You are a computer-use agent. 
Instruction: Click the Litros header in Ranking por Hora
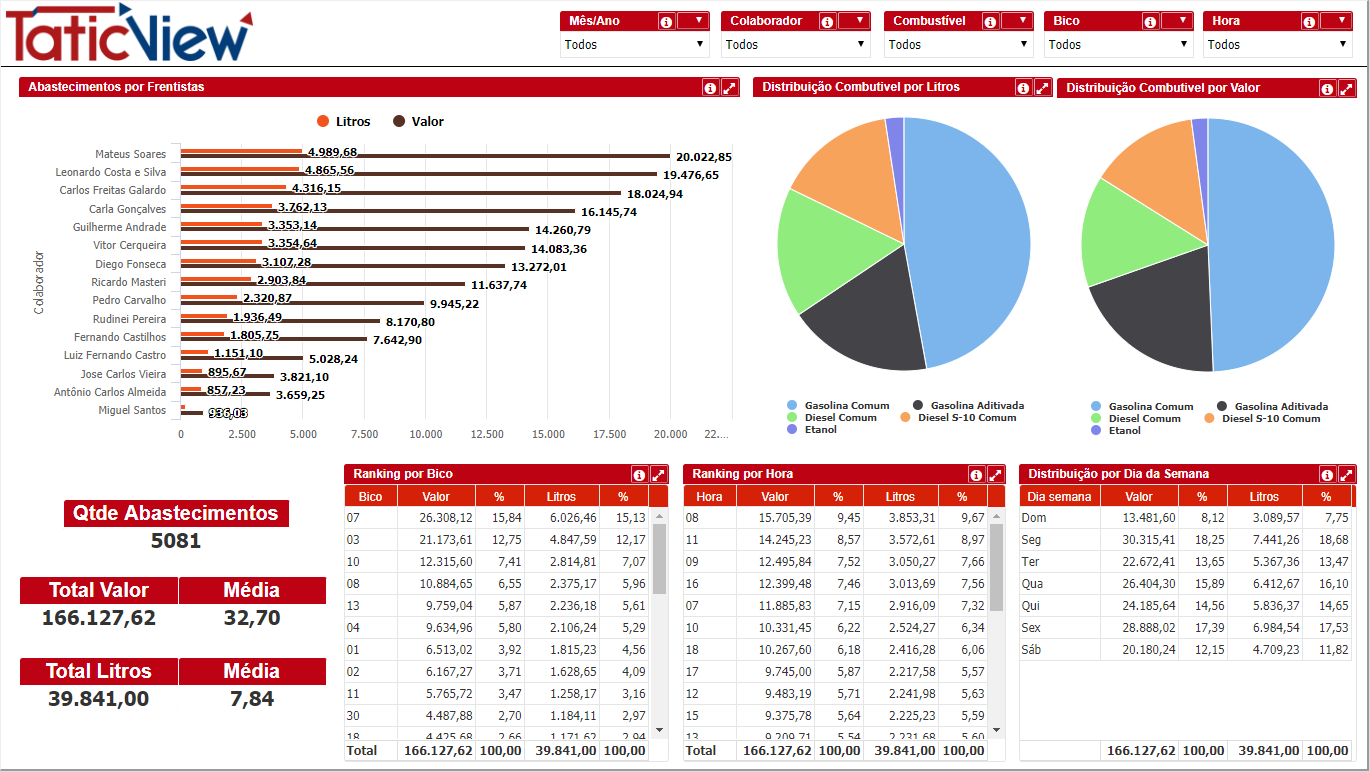[899, 497]
